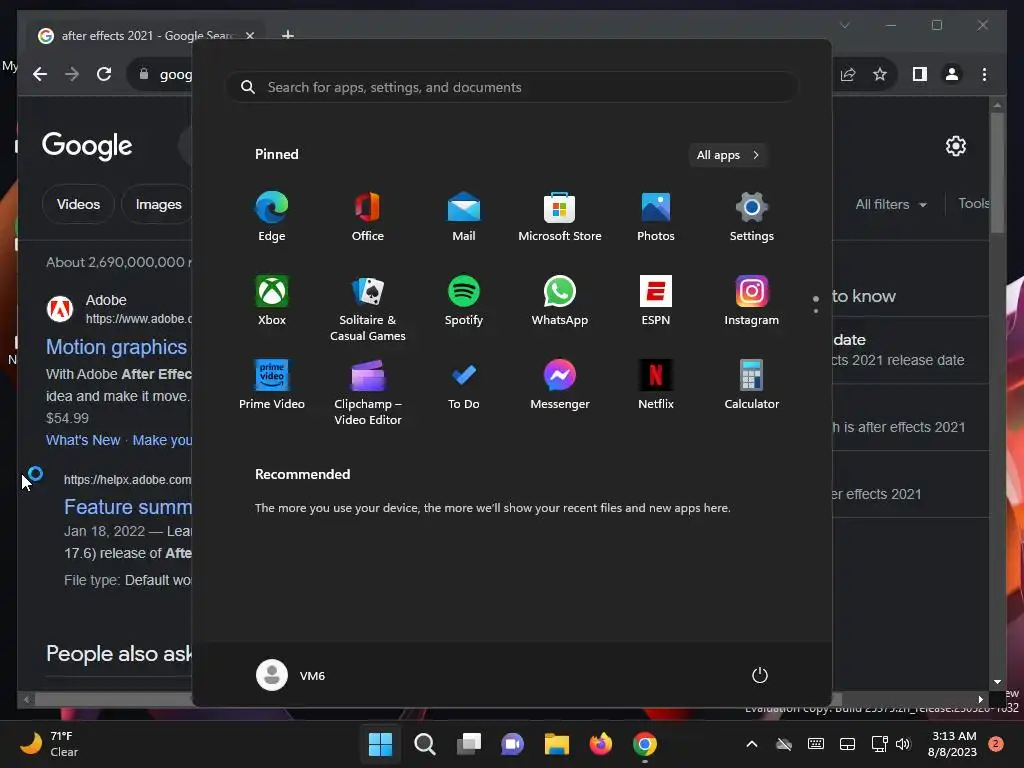Bookmark this page with the star icon

(x=880, y=74)
